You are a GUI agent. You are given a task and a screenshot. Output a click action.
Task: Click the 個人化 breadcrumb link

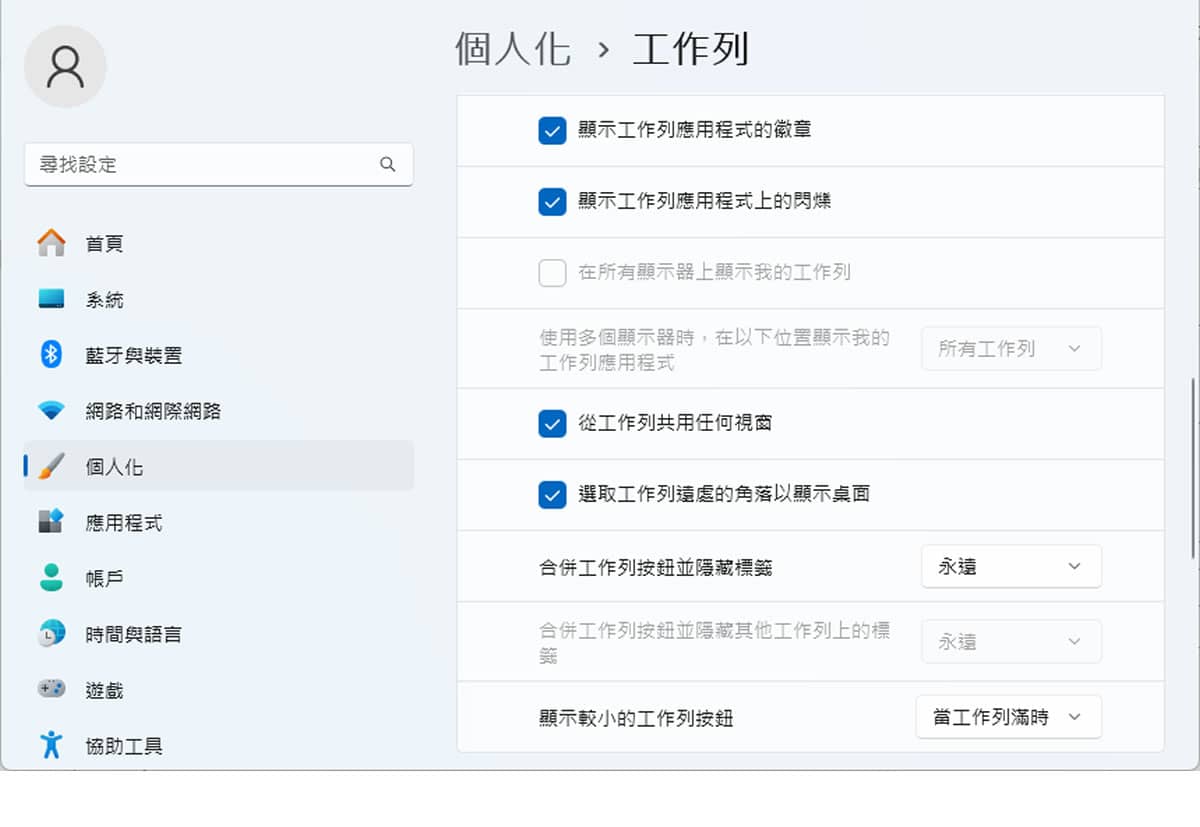click(x=512, y=49)
